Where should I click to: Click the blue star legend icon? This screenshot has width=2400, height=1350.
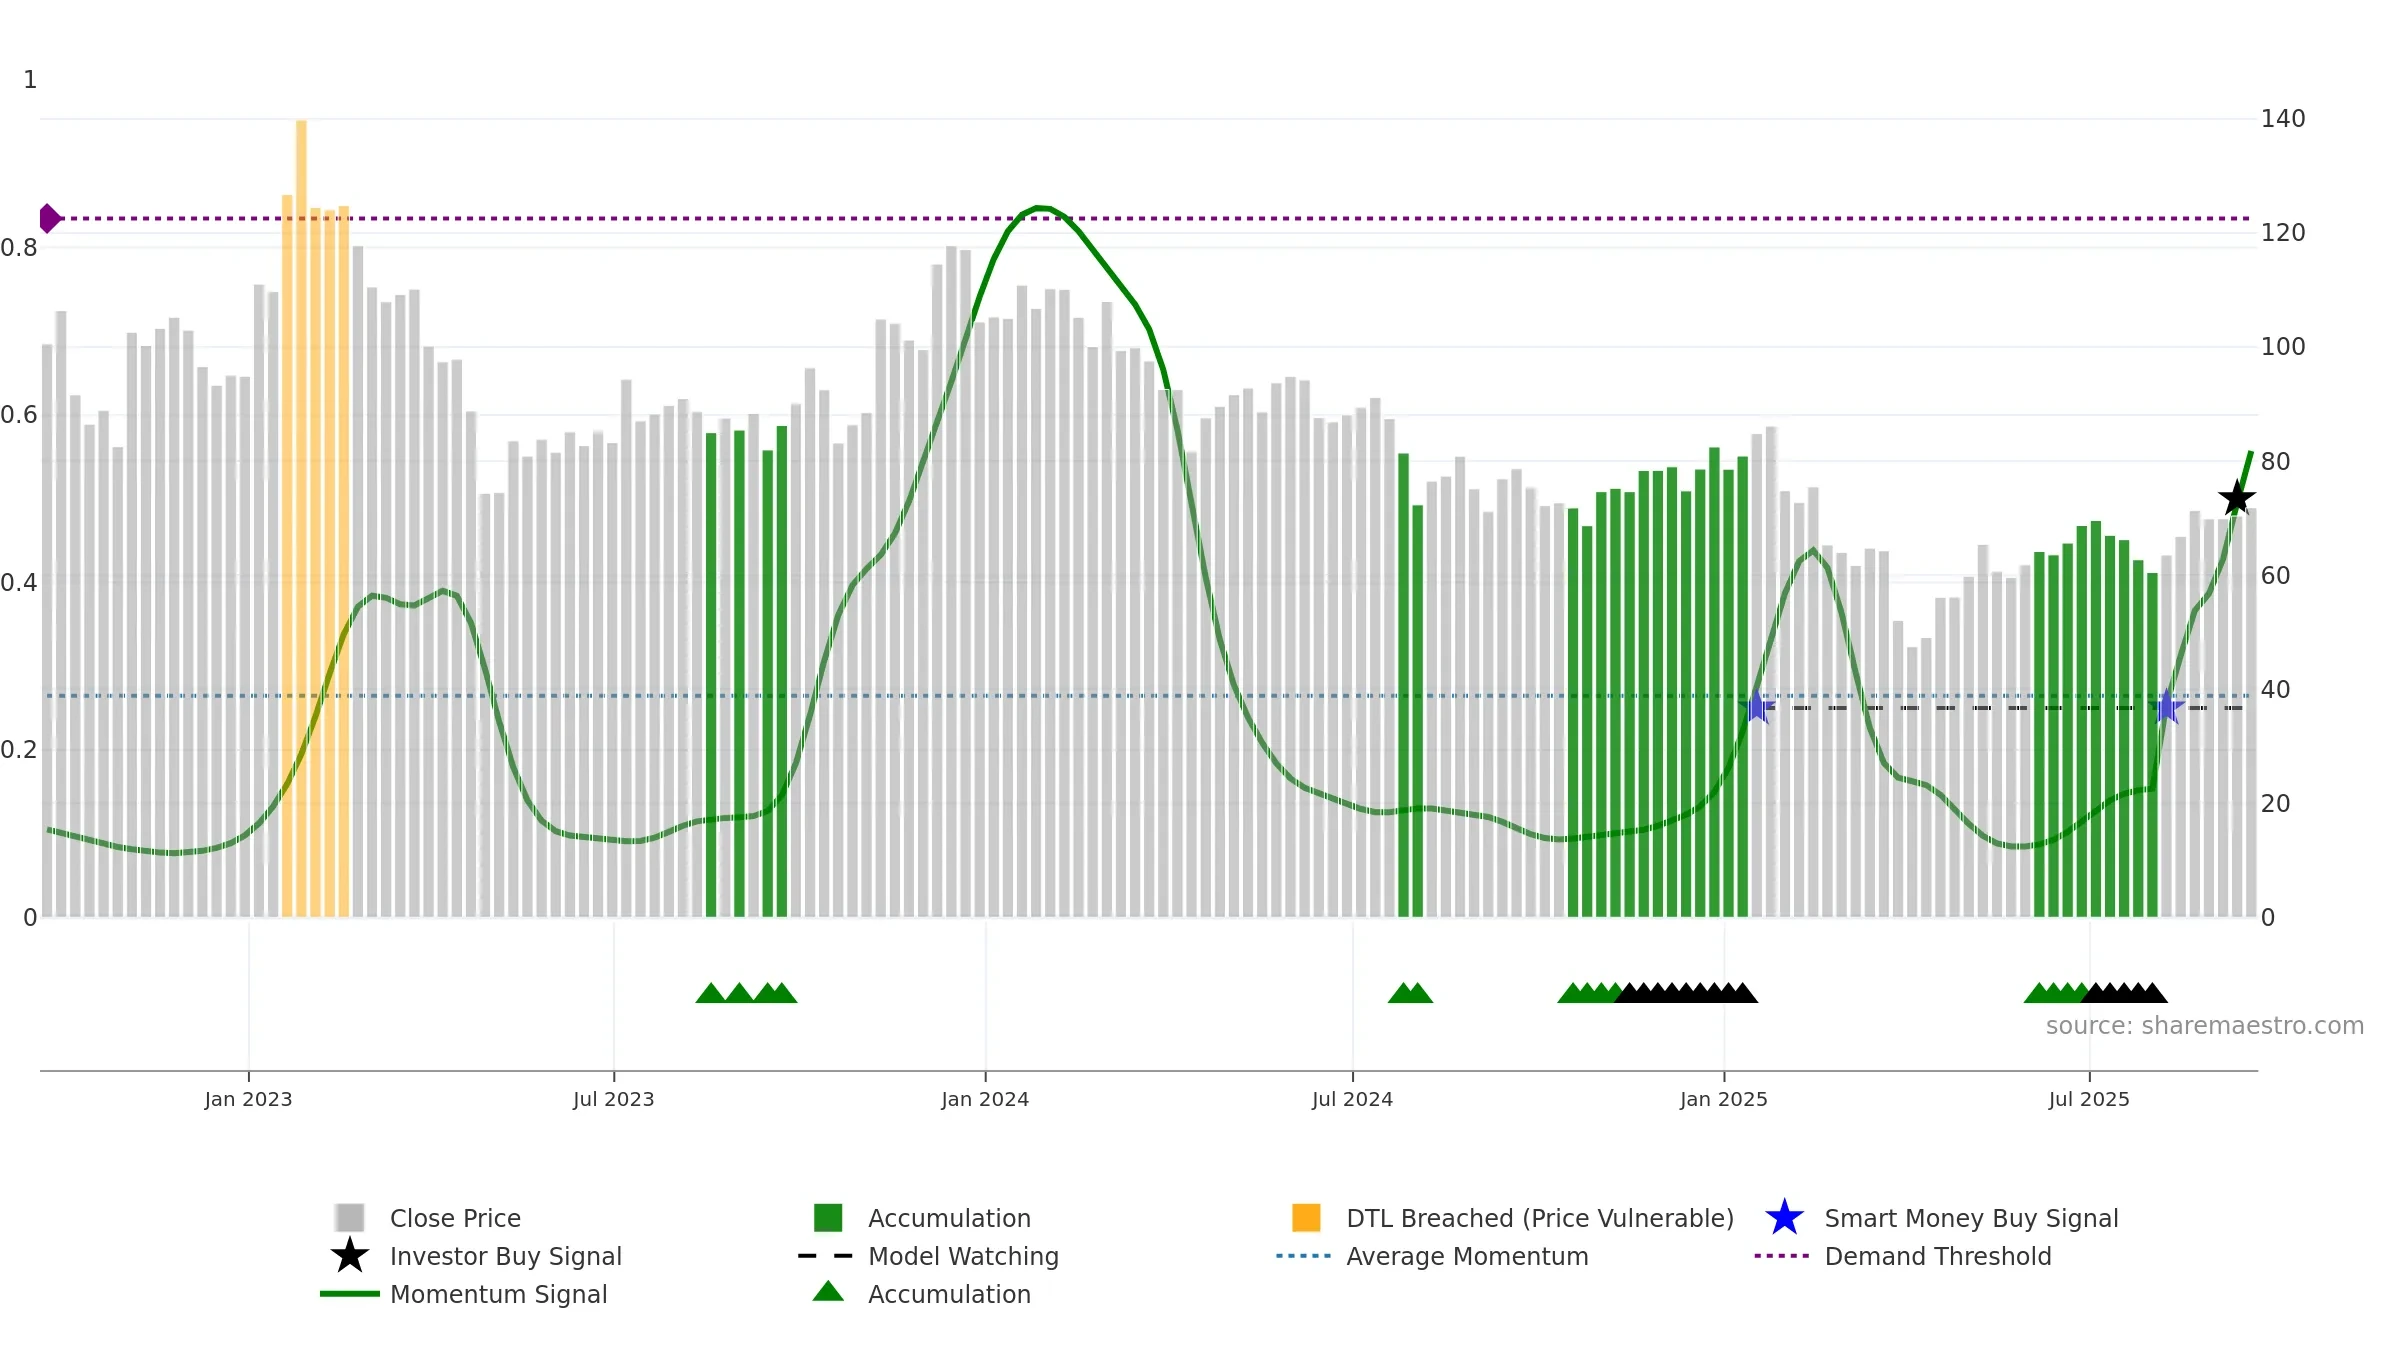pyautogui.click(x=1784, y=1218)
